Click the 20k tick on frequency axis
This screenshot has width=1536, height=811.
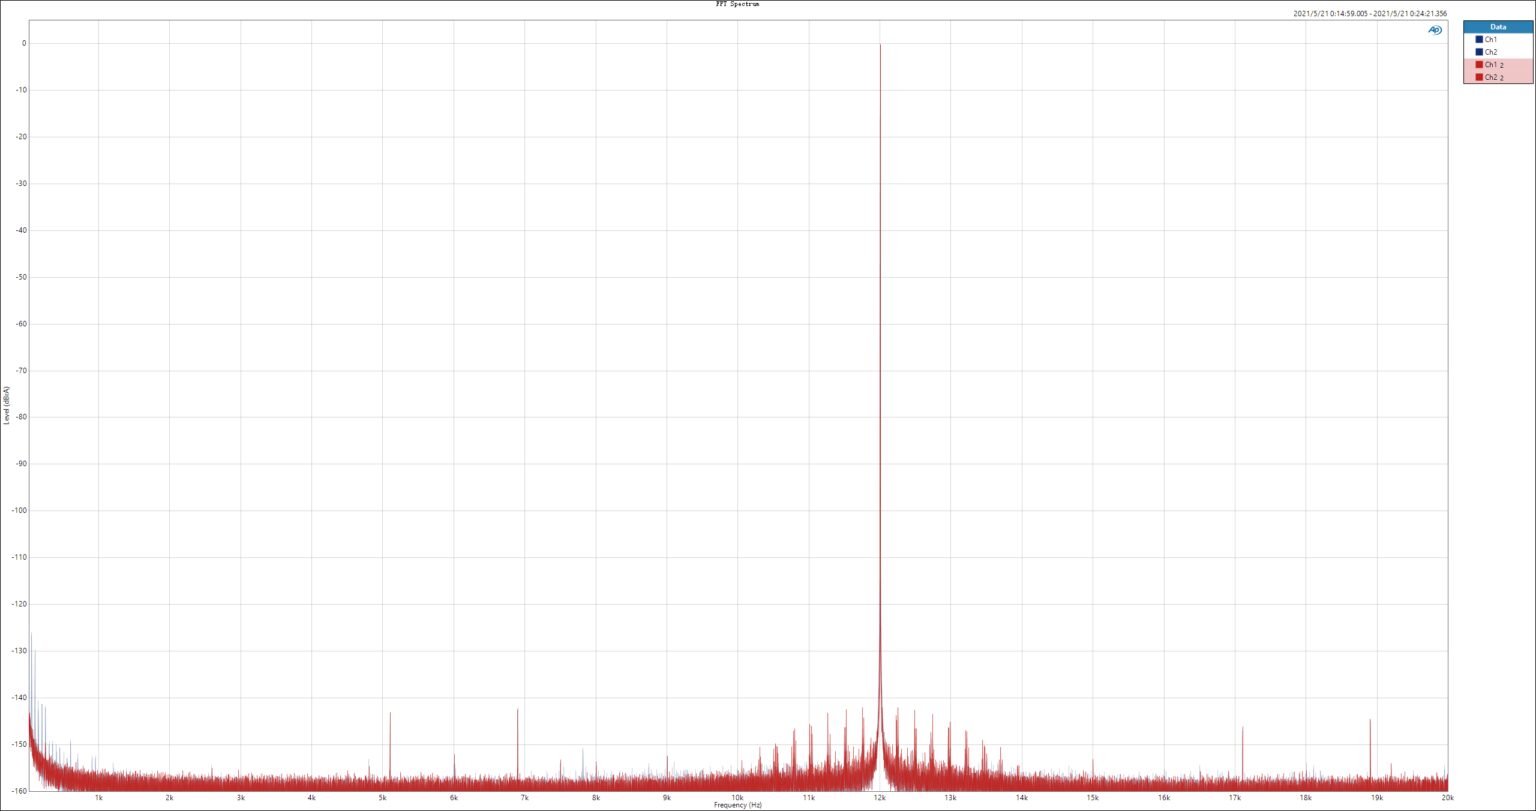pos(1447,798)
